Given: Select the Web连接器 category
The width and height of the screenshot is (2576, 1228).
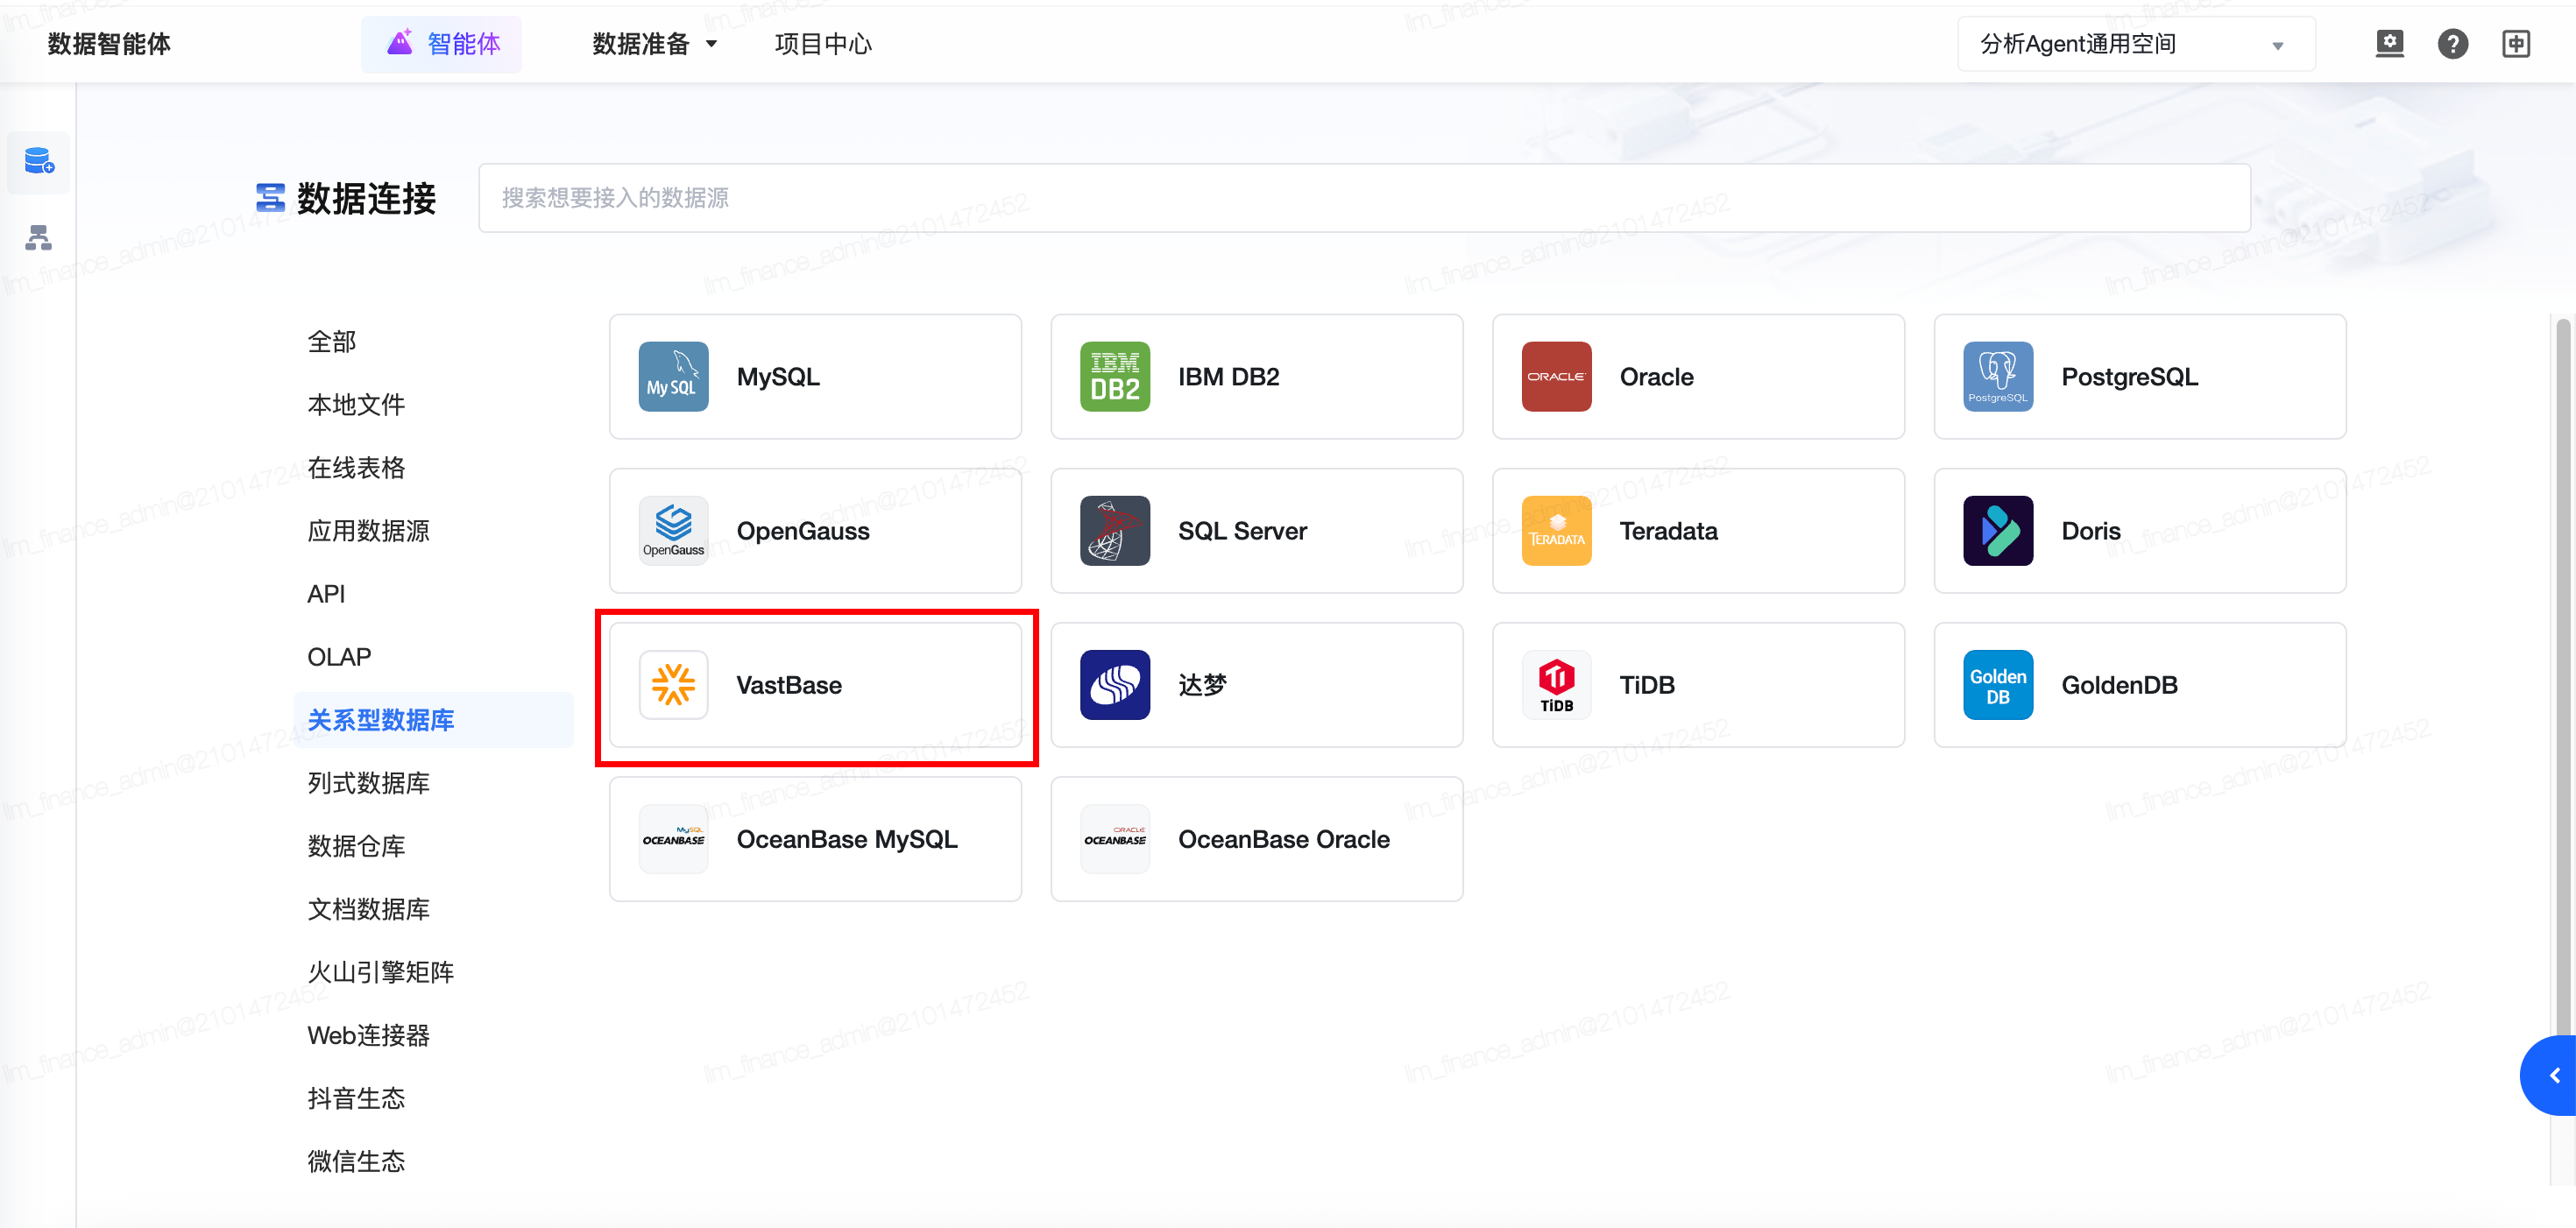Looking at the screenshot, I should 368,1035.
